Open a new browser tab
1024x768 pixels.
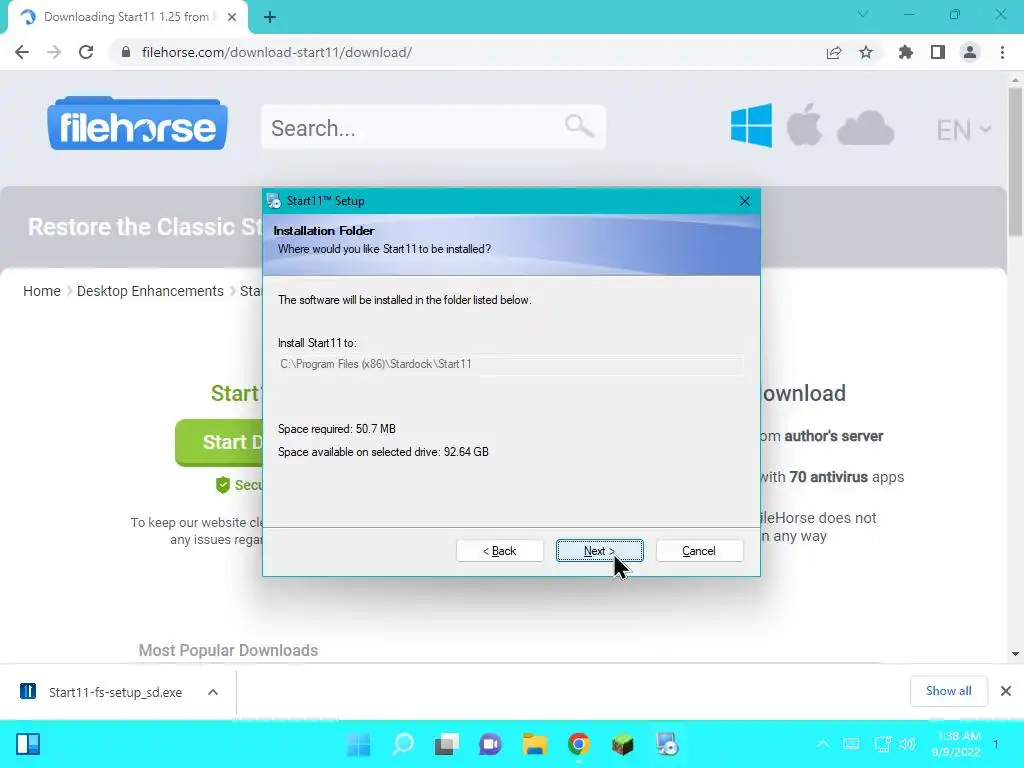[270, 17]
